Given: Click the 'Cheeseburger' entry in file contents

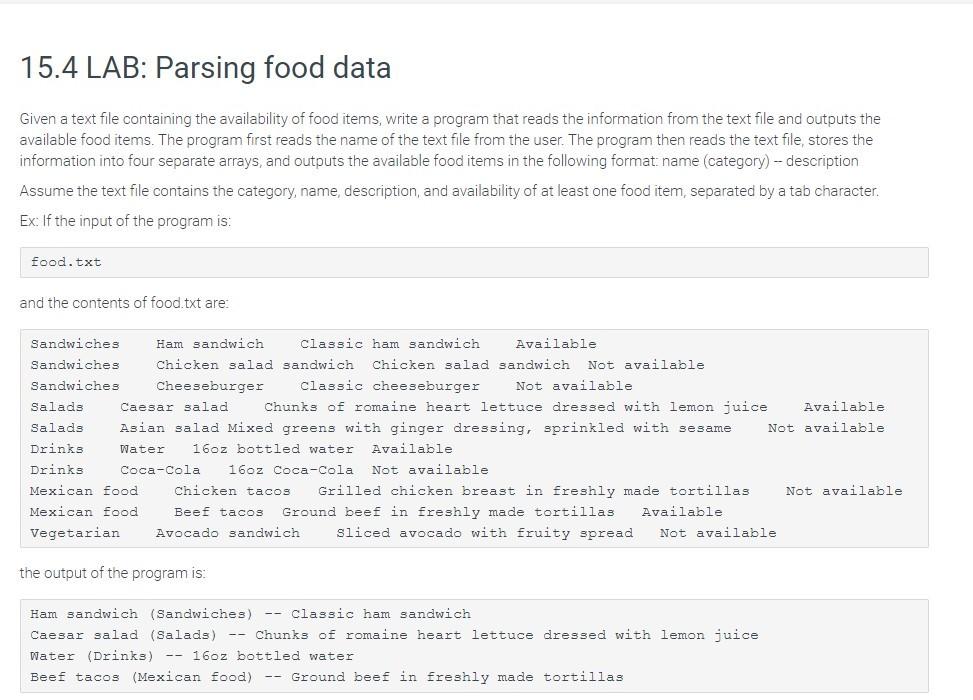Looking at the screenshot, I should click(x=210, y=386).
